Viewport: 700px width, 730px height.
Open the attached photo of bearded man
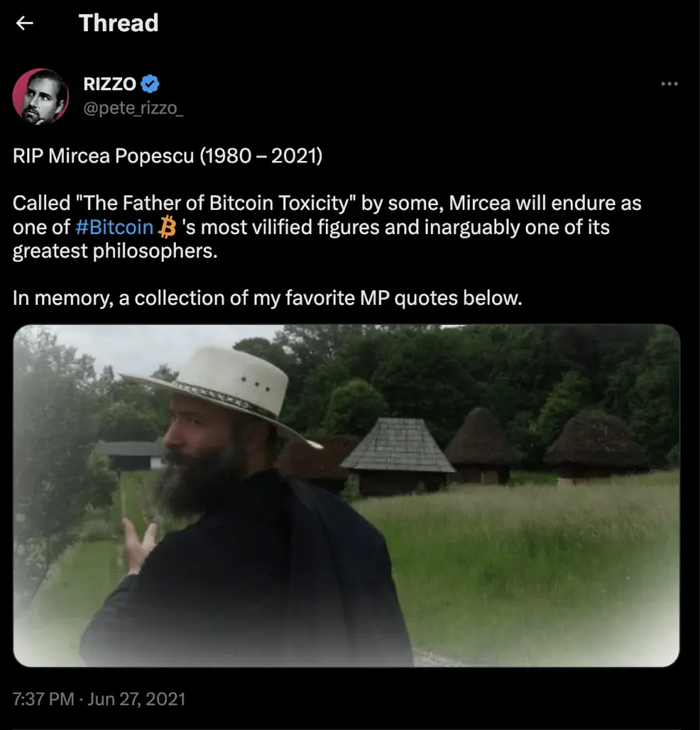346,495
